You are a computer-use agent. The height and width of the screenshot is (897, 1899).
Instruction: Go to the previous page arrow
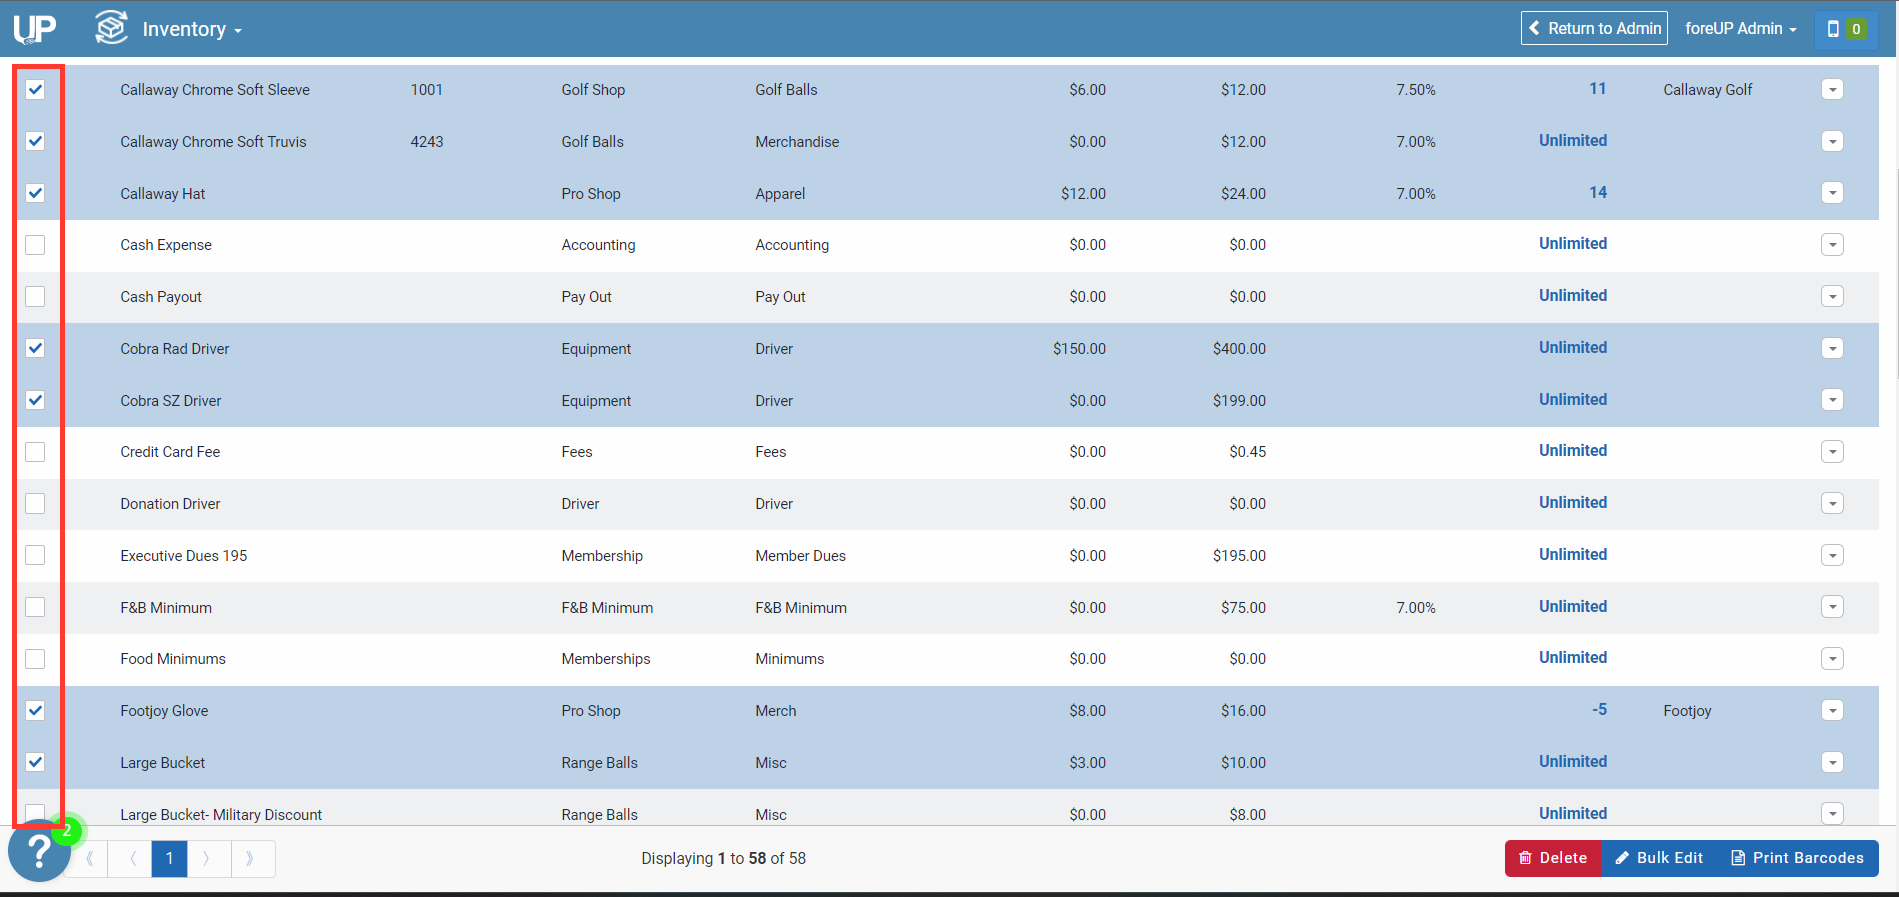pyautogui.click(x=133, y=858)
